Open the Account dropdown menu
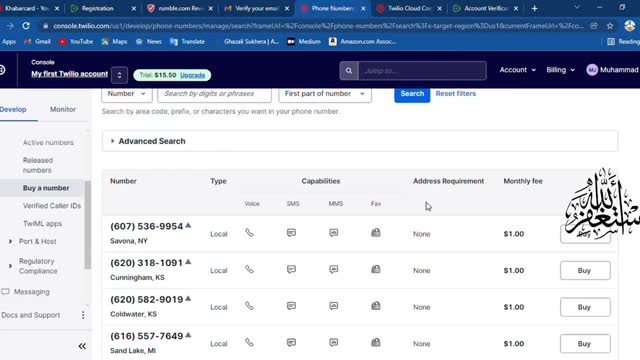This screenshot has width=640, height=360. [518, 70]
